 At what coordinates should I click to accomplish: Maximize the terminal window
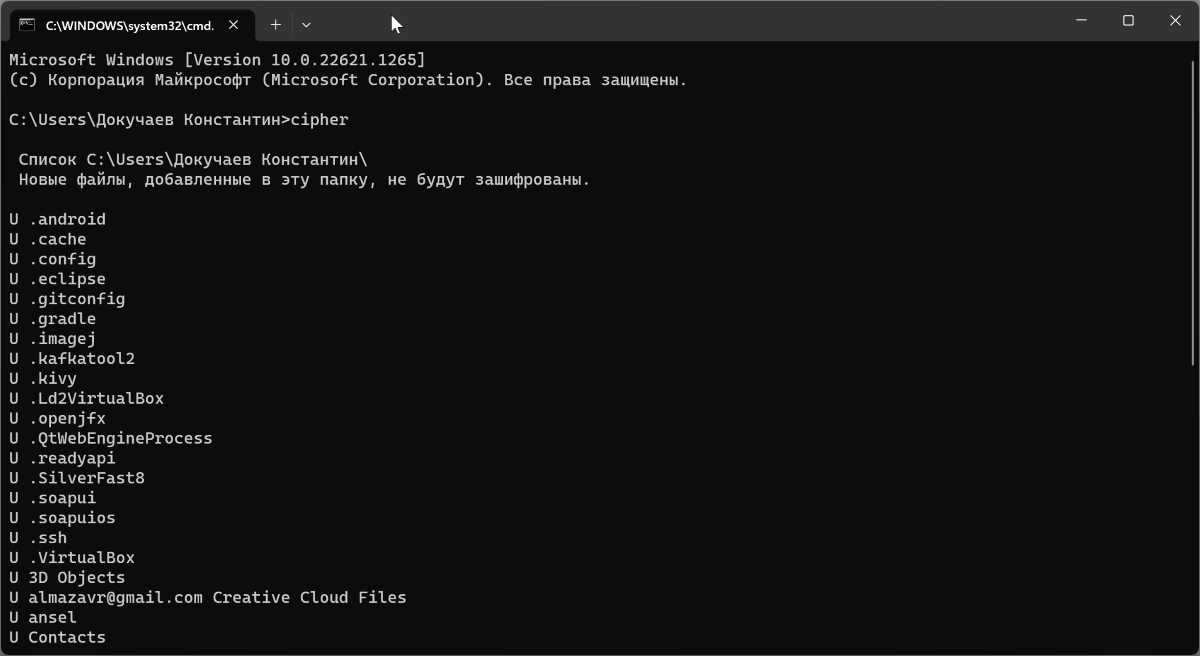point(1128,20)
